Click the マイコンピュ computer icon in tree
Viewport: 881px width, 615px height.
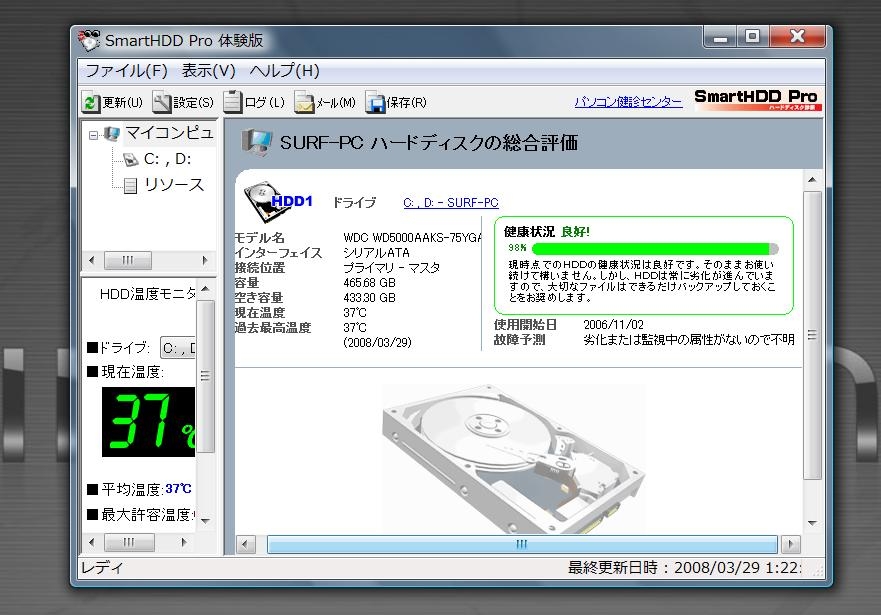point(112,133)
